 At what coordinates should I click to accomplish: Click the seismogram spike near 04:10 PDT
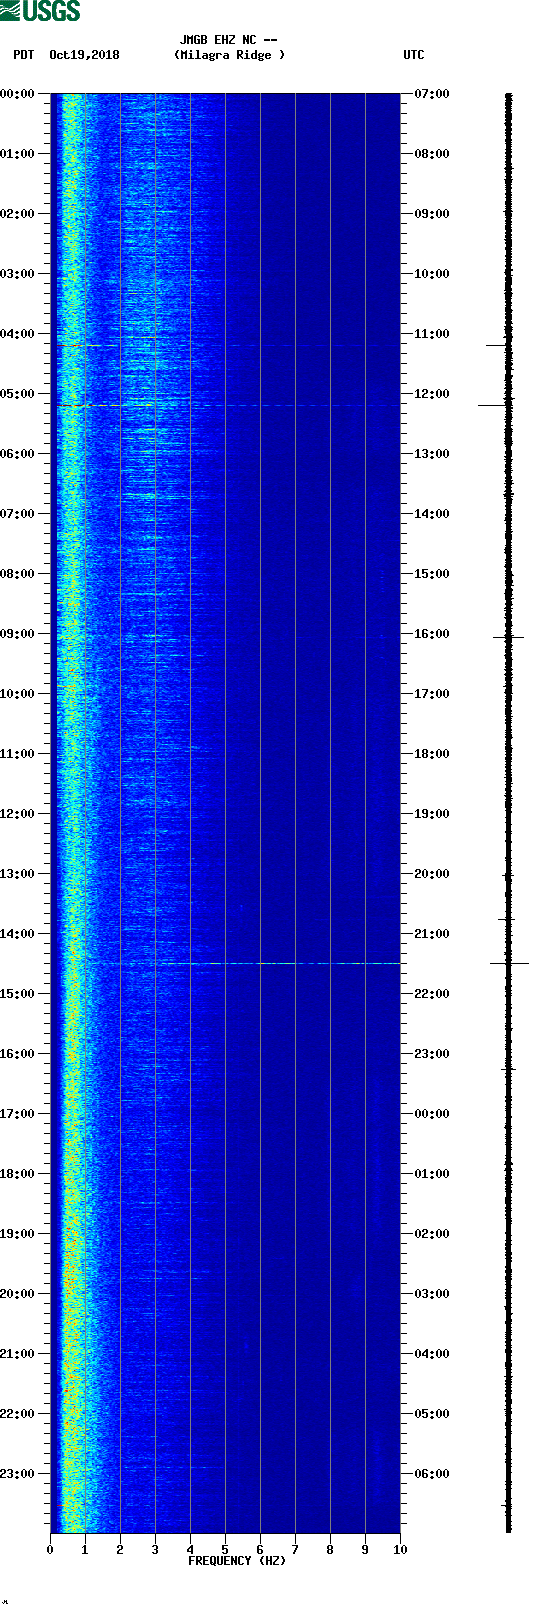tap(498, 345)
